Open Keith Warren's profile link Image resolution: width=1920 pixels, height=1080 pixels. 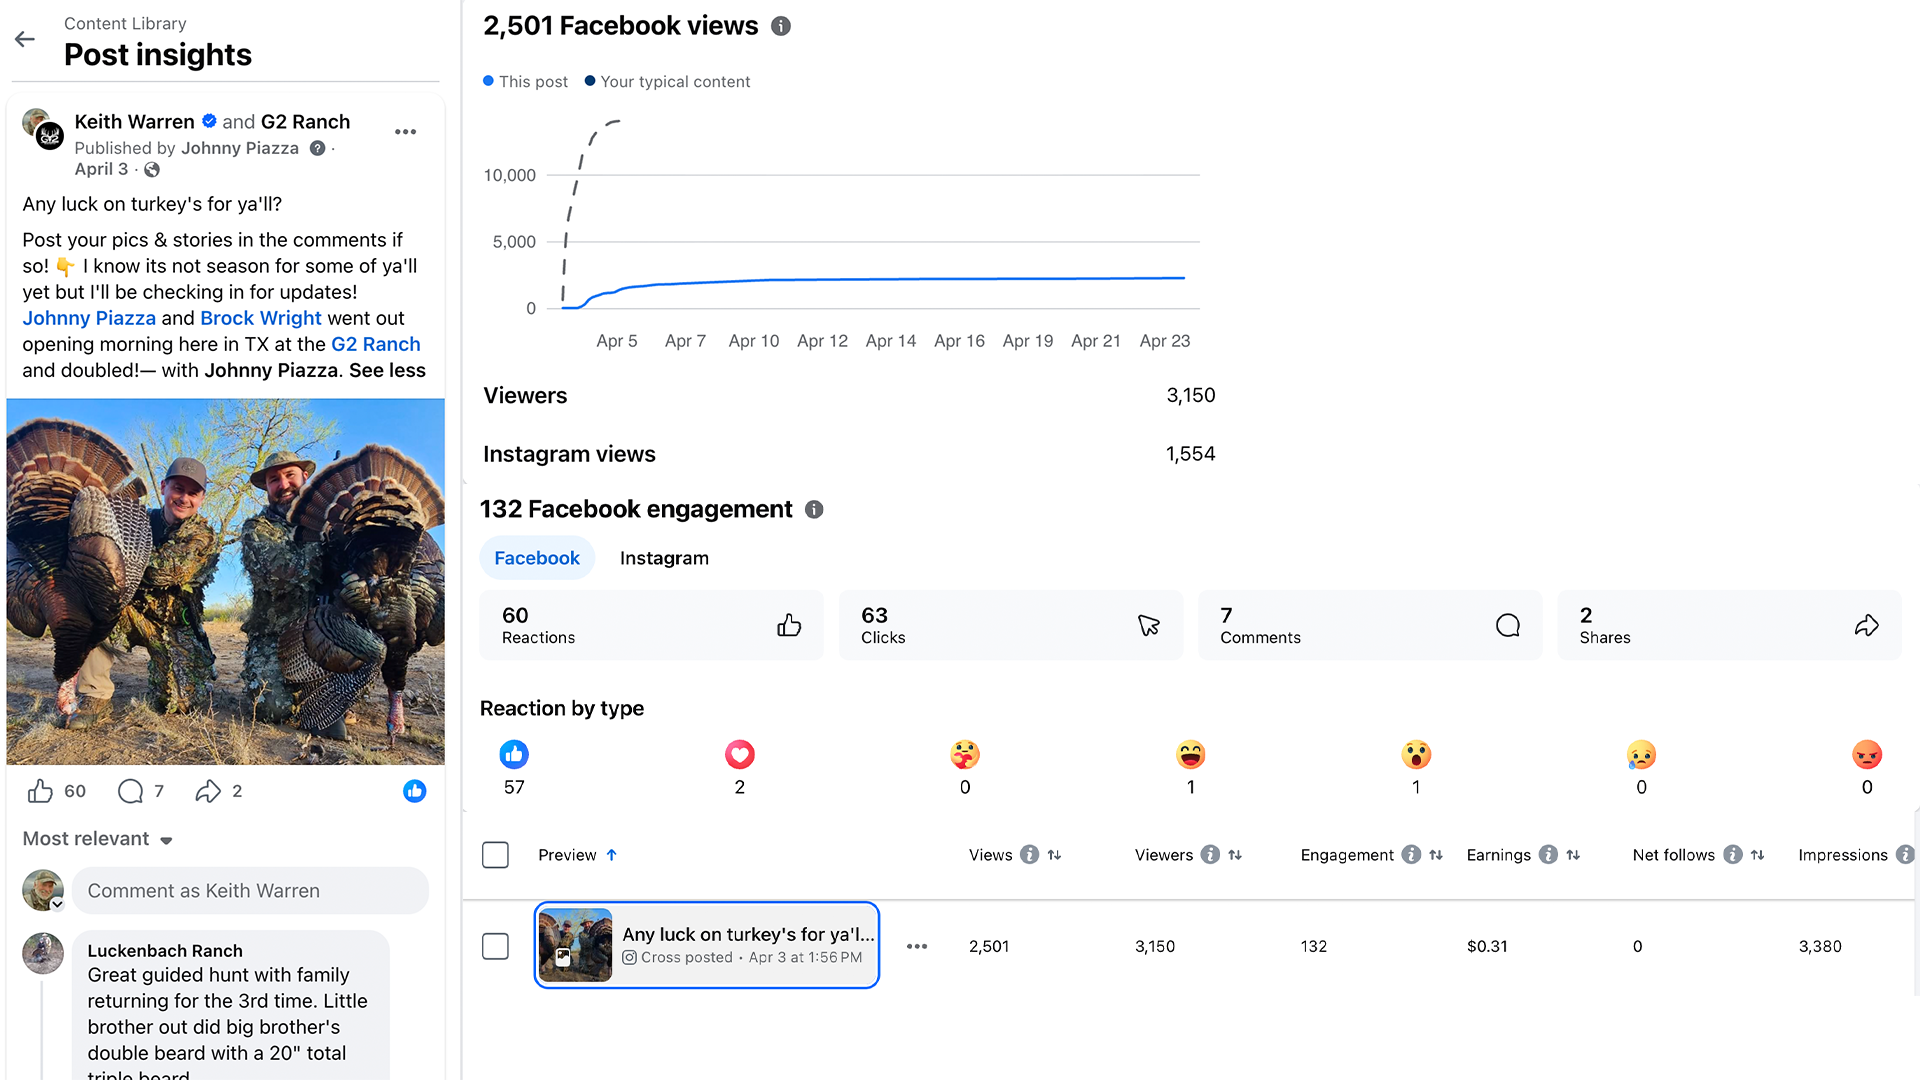[x=134, y=122]
